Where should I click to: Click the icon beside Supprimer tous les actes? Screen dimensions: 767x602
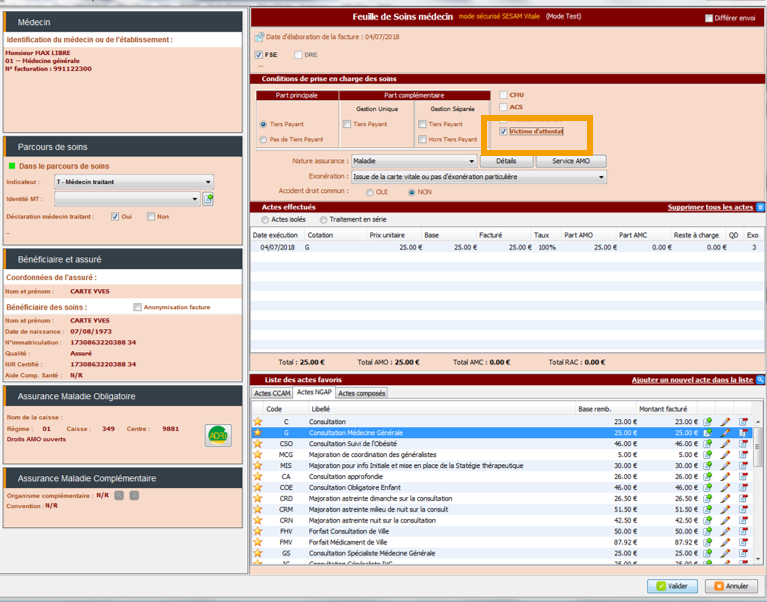click(x=760, y=207)
